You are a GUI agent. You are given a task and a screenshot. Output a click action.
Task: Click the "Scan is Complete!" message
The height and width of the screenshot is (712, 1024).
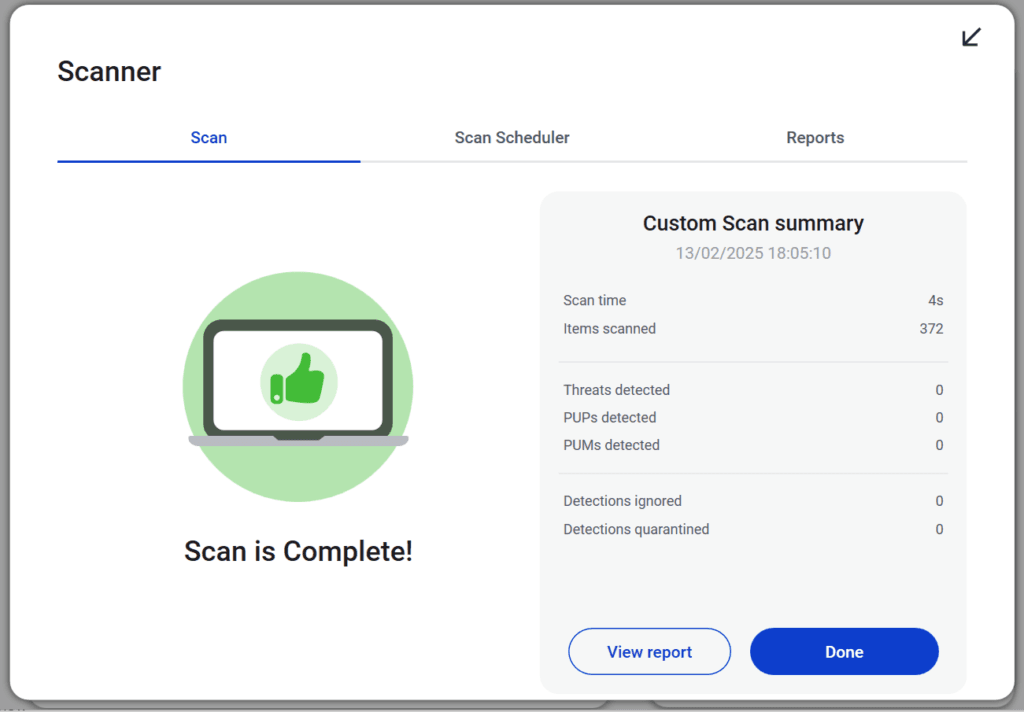[x=298, y=551]
